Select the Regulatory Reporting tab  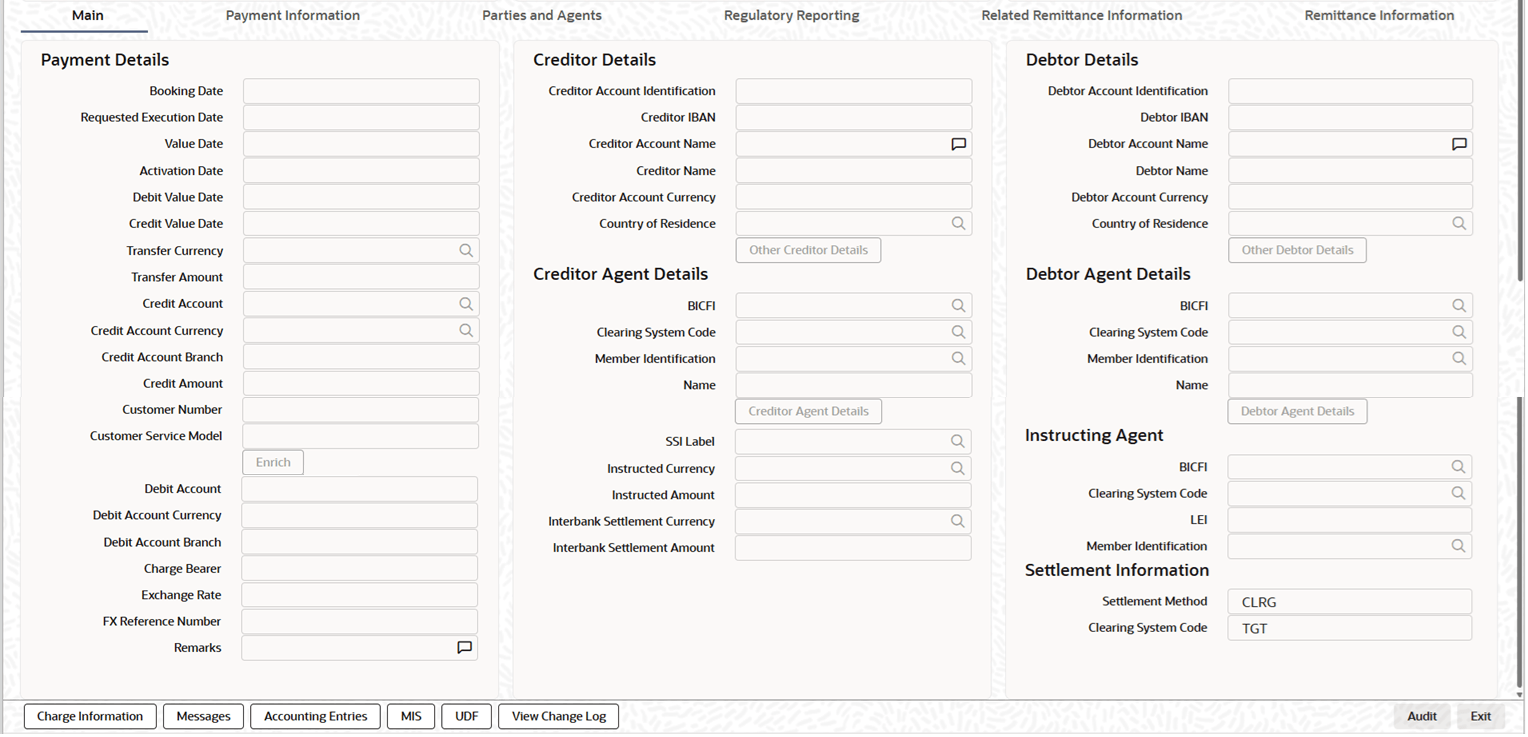pyautogui.click(x=792, y=15)
